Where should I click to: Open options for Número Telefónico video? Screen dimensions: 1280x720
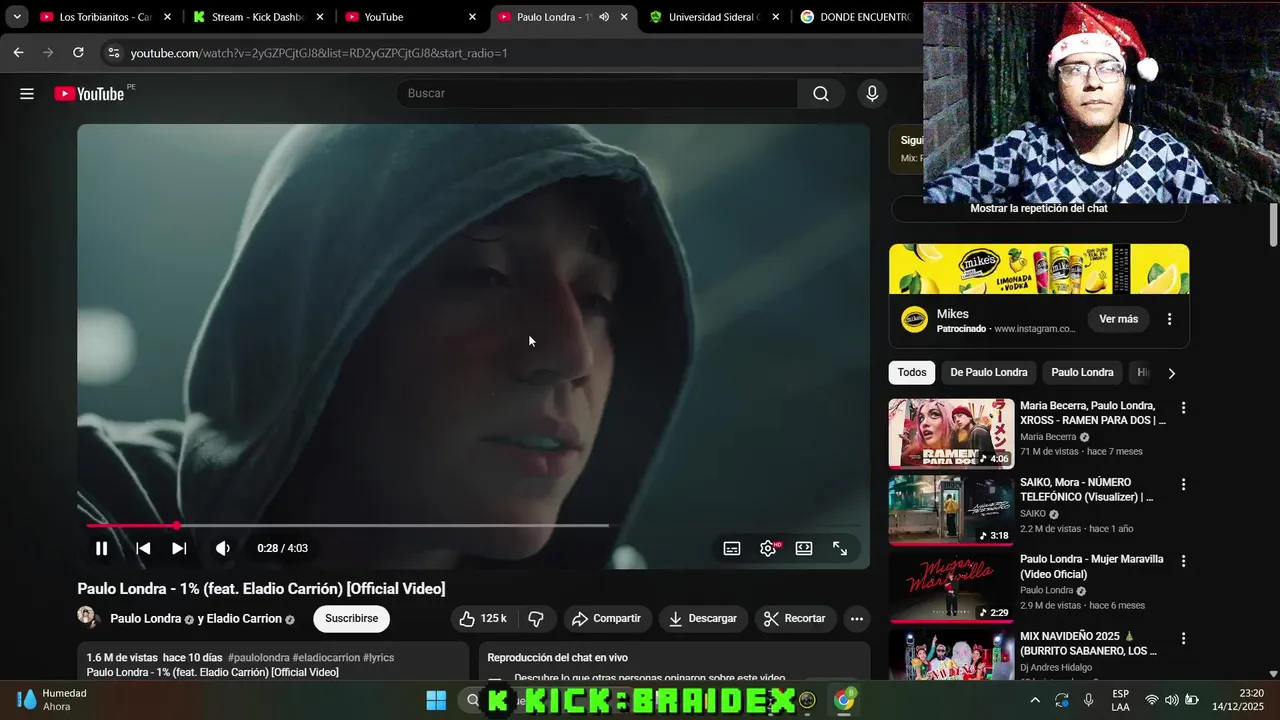coord(1183,485)
